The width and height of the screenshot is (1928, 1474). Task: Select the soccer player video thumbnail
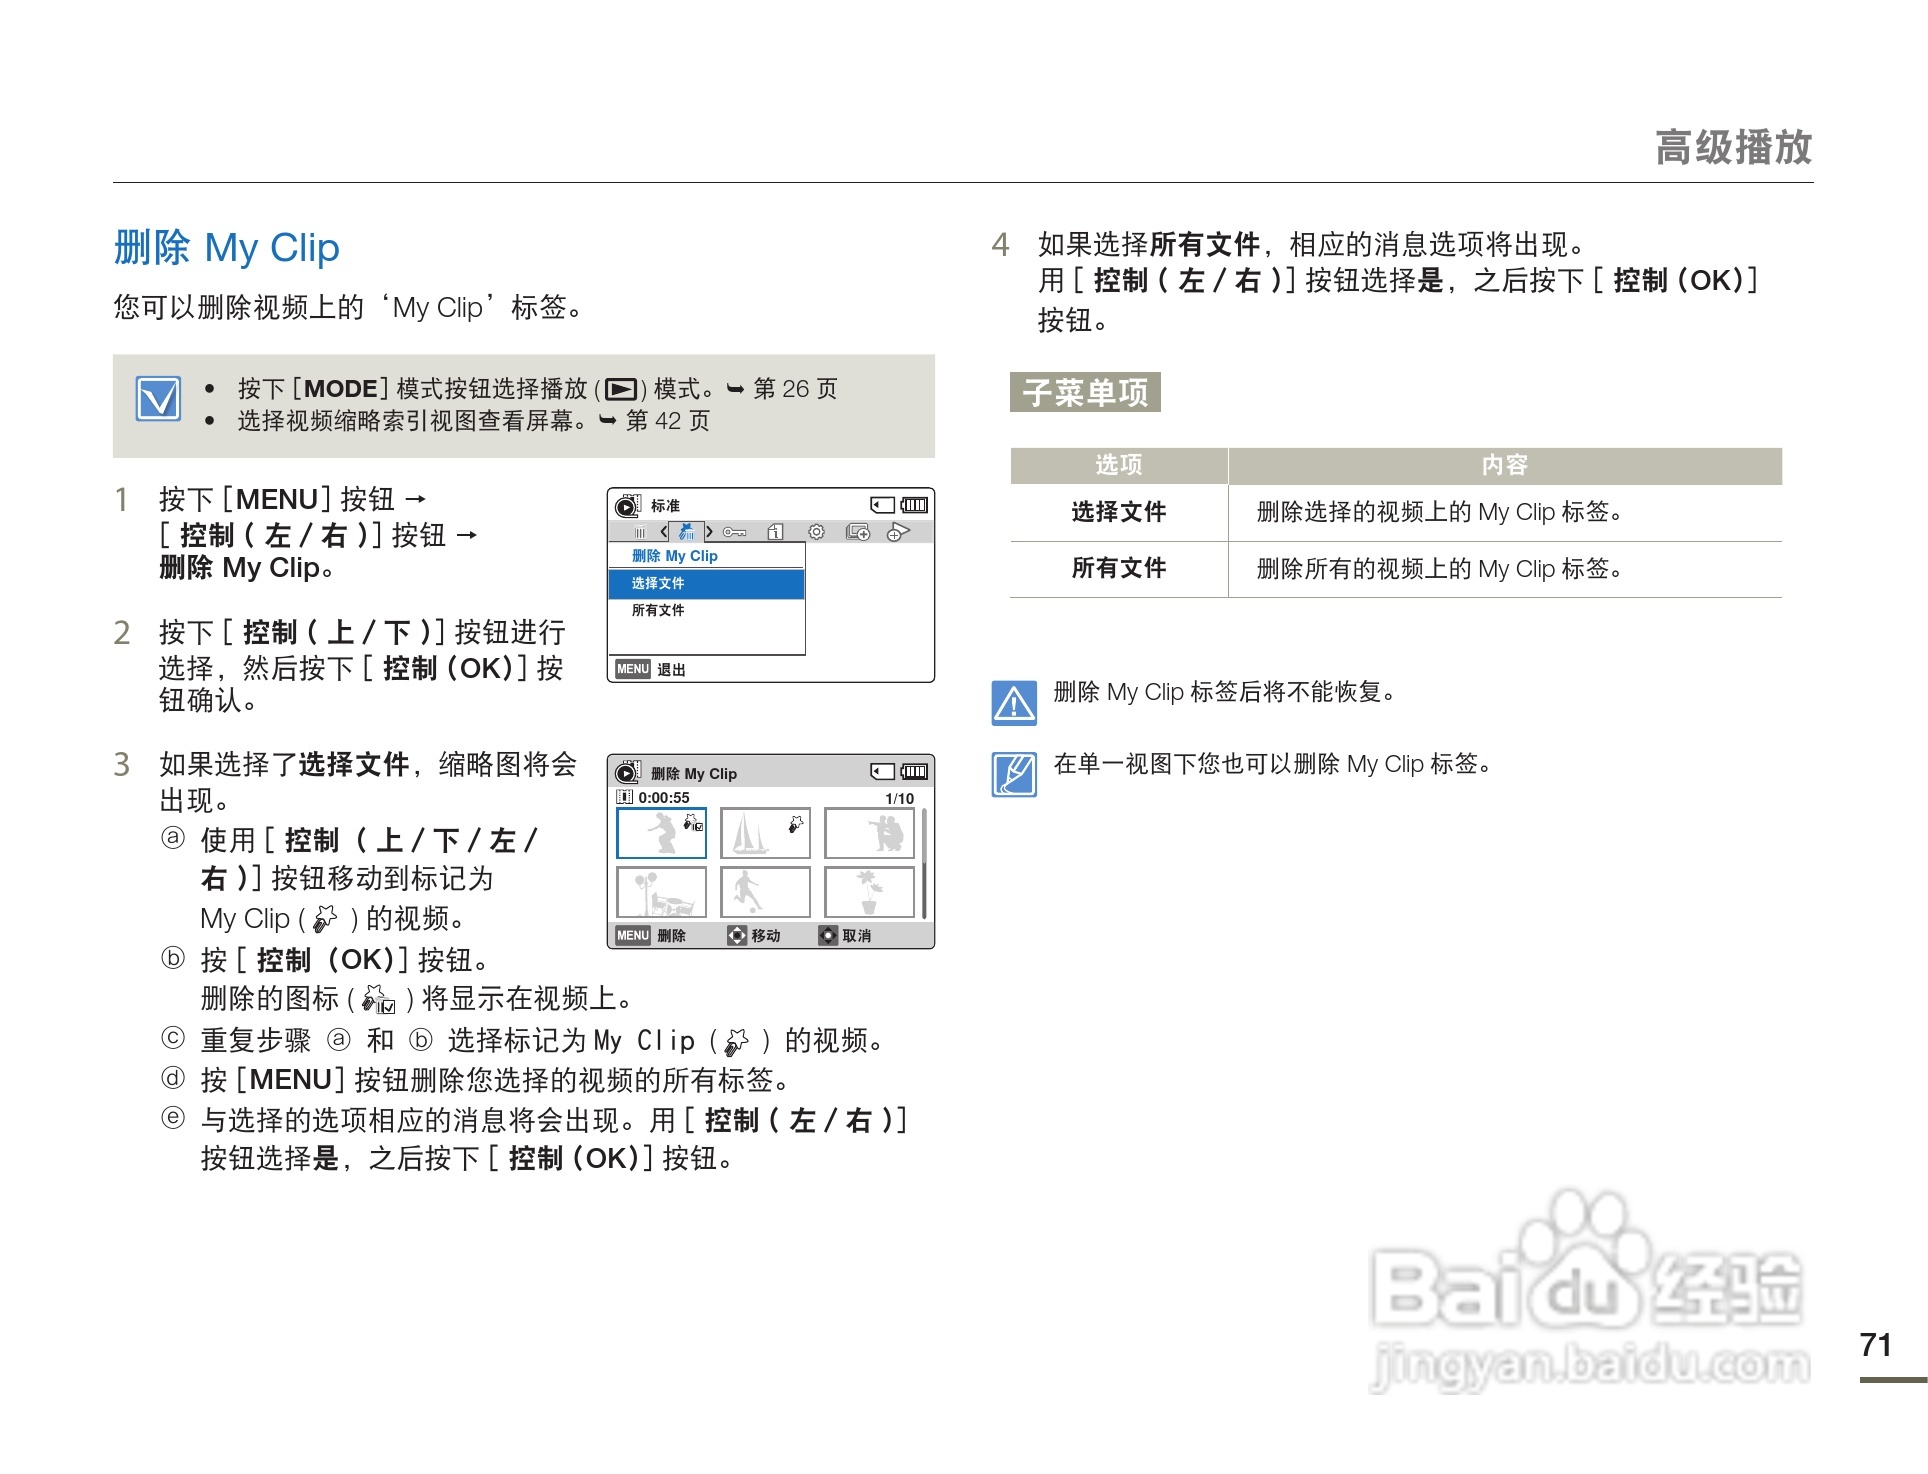(765, 892)
